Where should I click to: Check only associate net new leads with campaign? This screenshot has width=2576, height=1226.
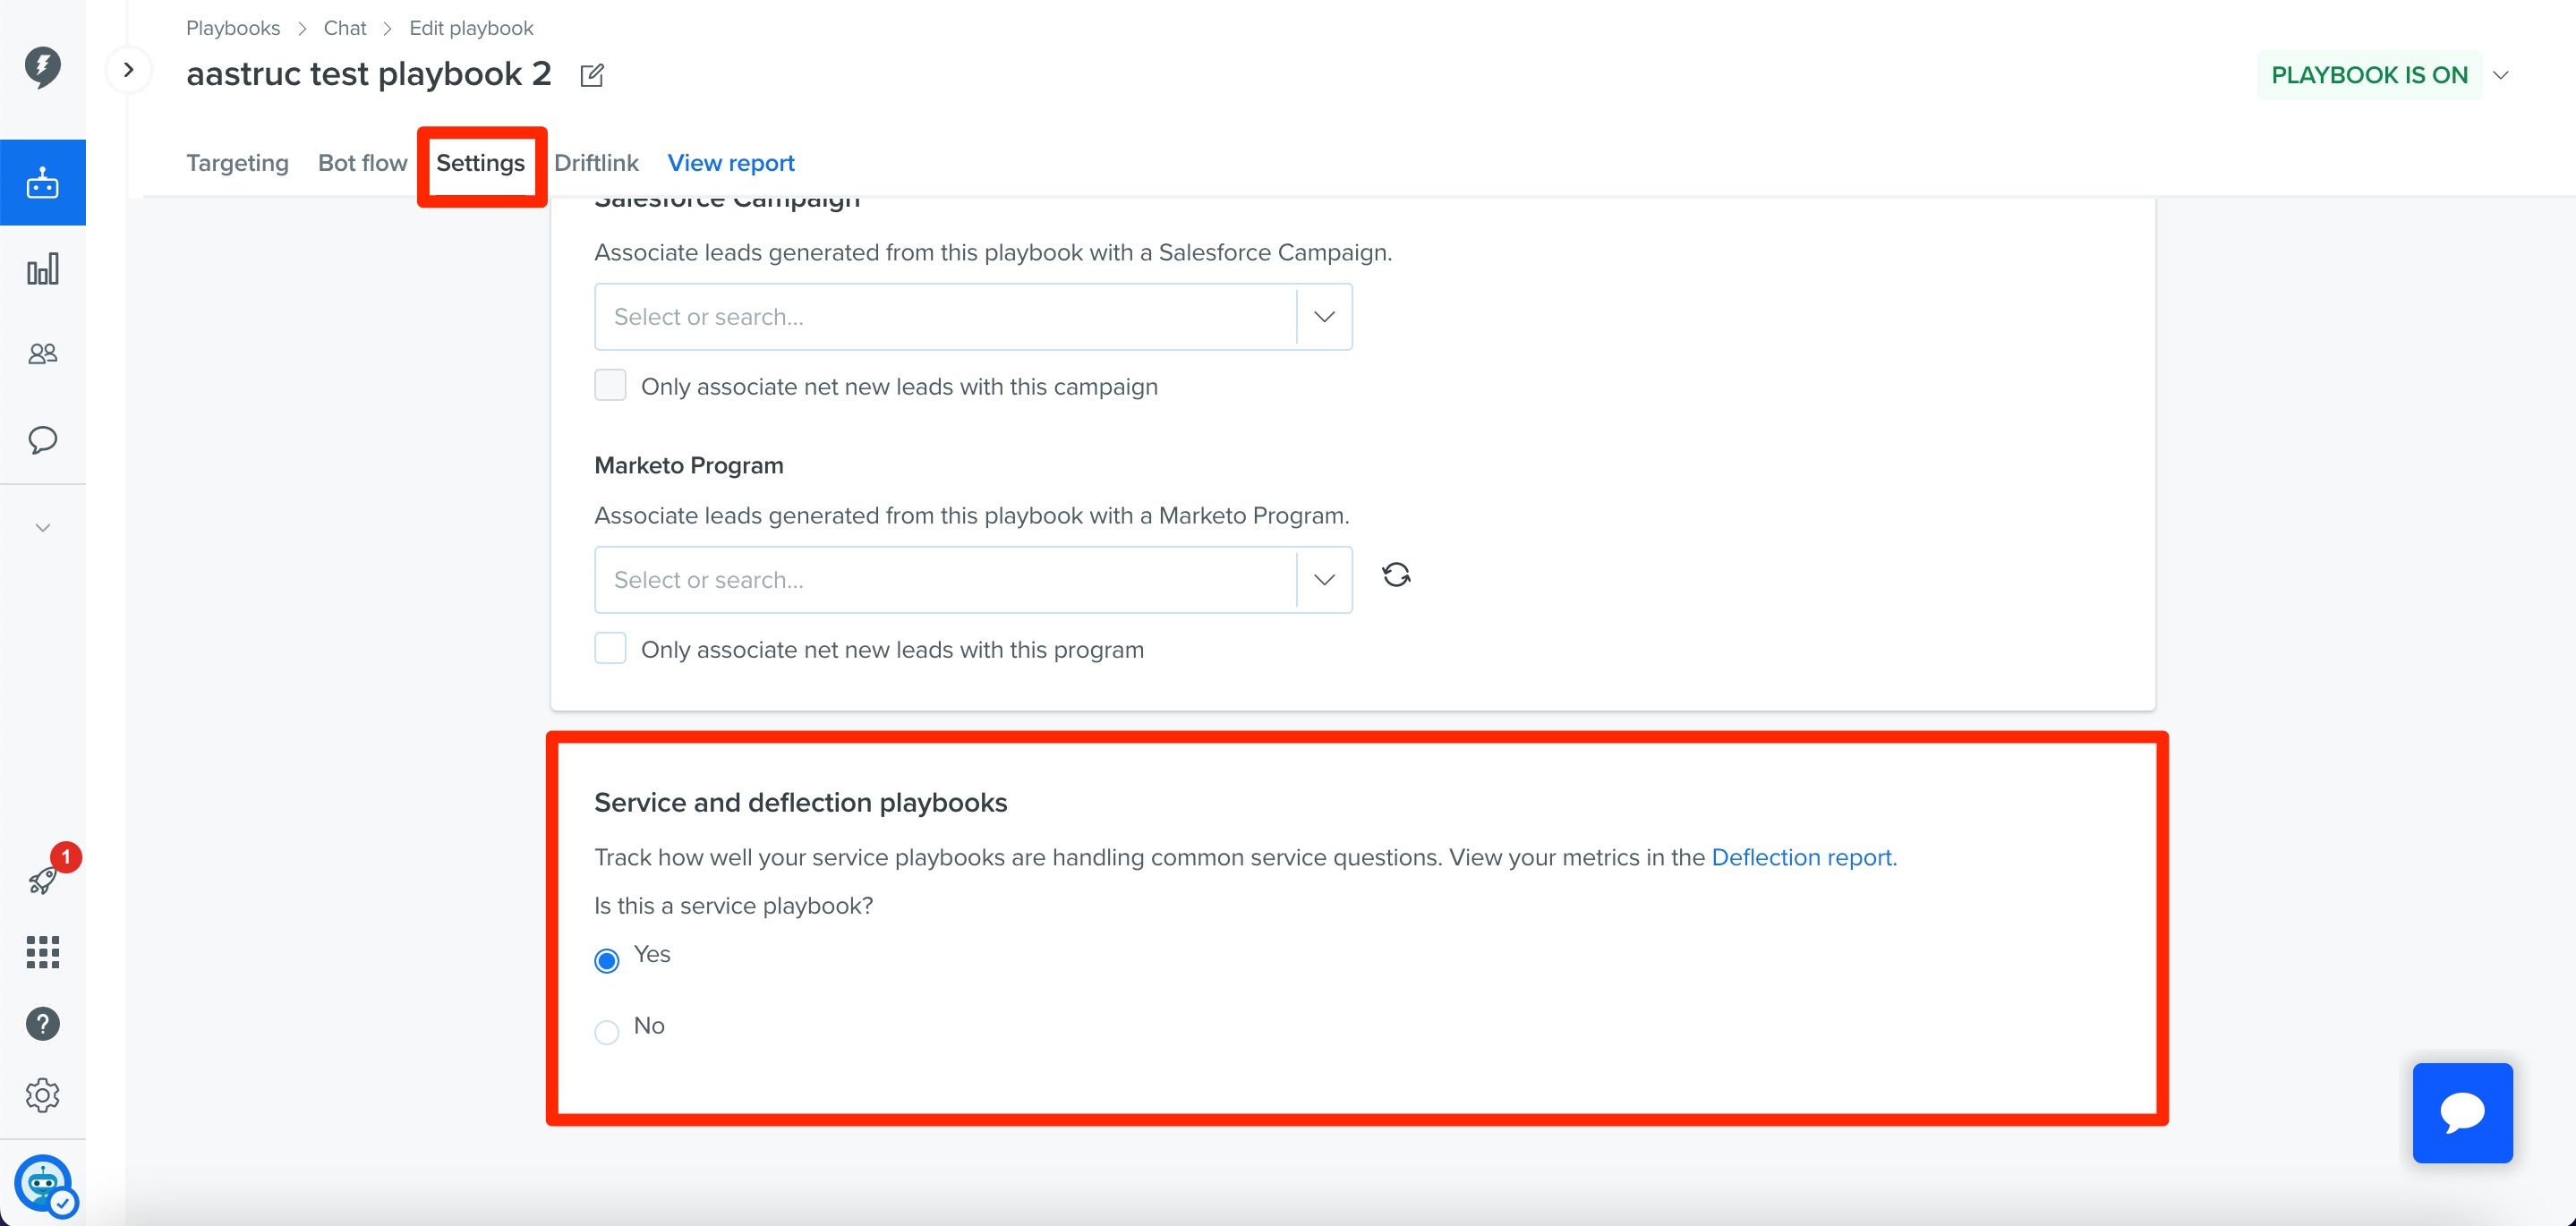click(610, 384)
